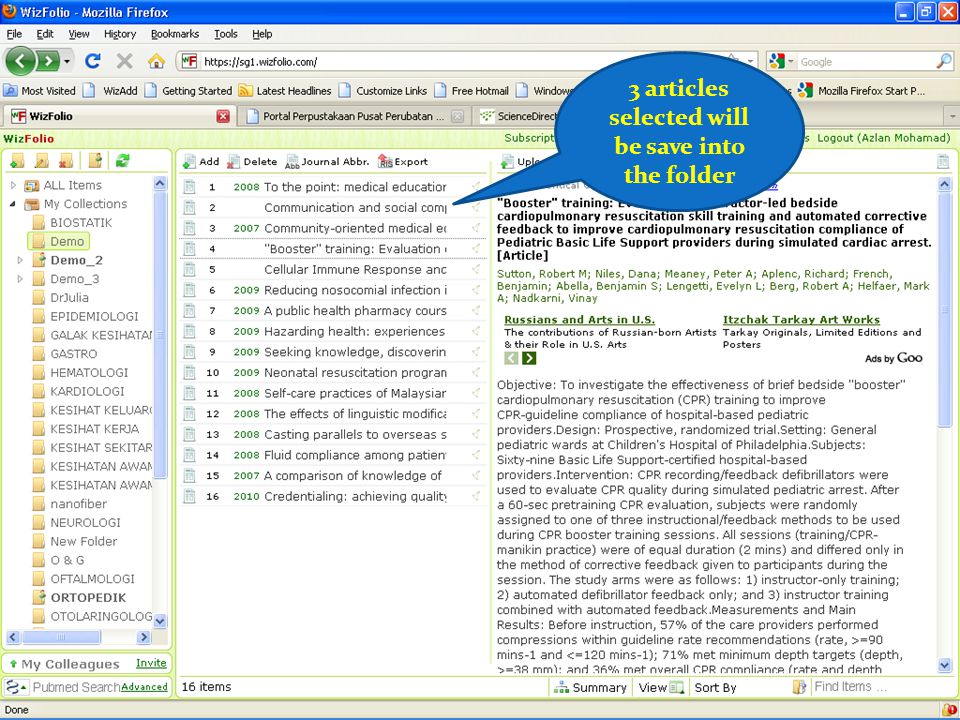The image size is (960, 720).
Task: Click the Journal Abbr. toolbar button
Action: point(328,162)
